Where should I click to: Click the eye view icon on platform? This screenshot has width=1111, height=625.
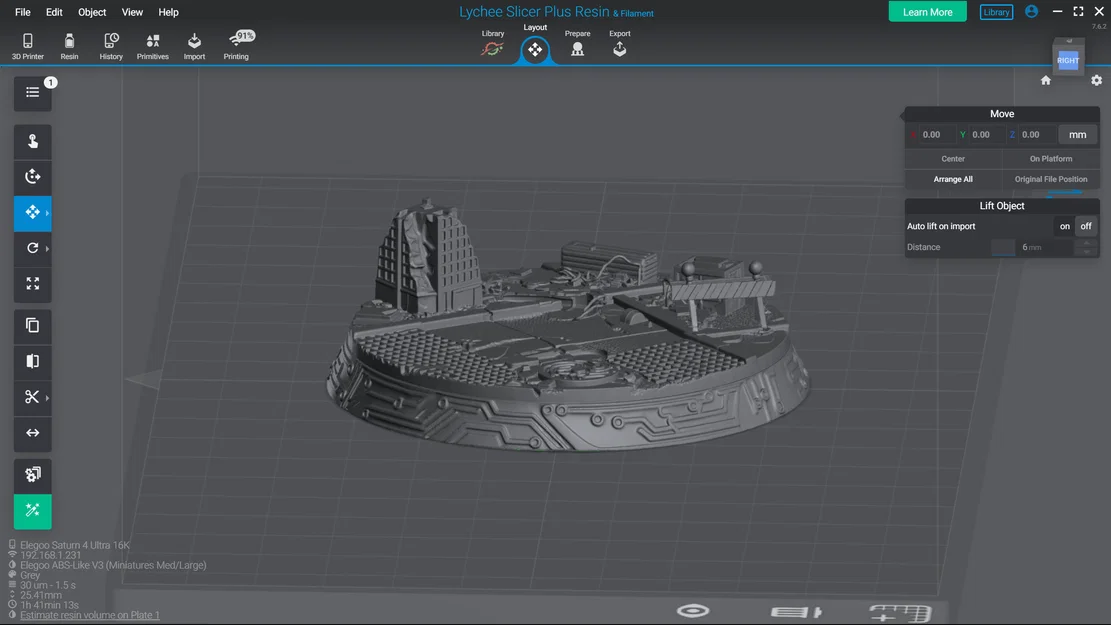click(693, 611)
